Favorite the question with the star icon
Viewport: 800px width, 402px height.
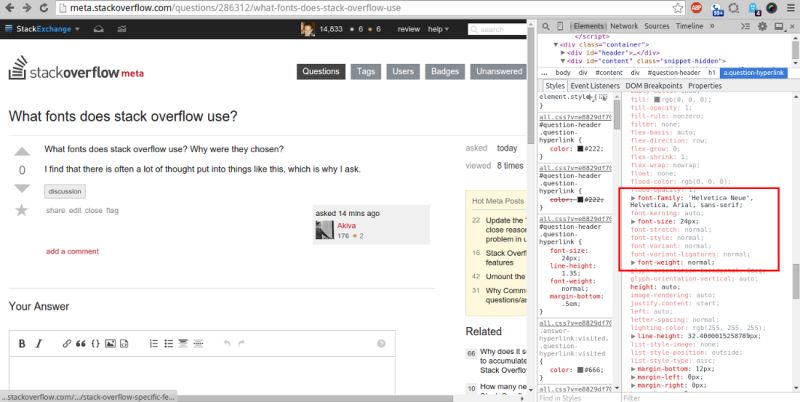pyautogui.click(x=21, y=210)
